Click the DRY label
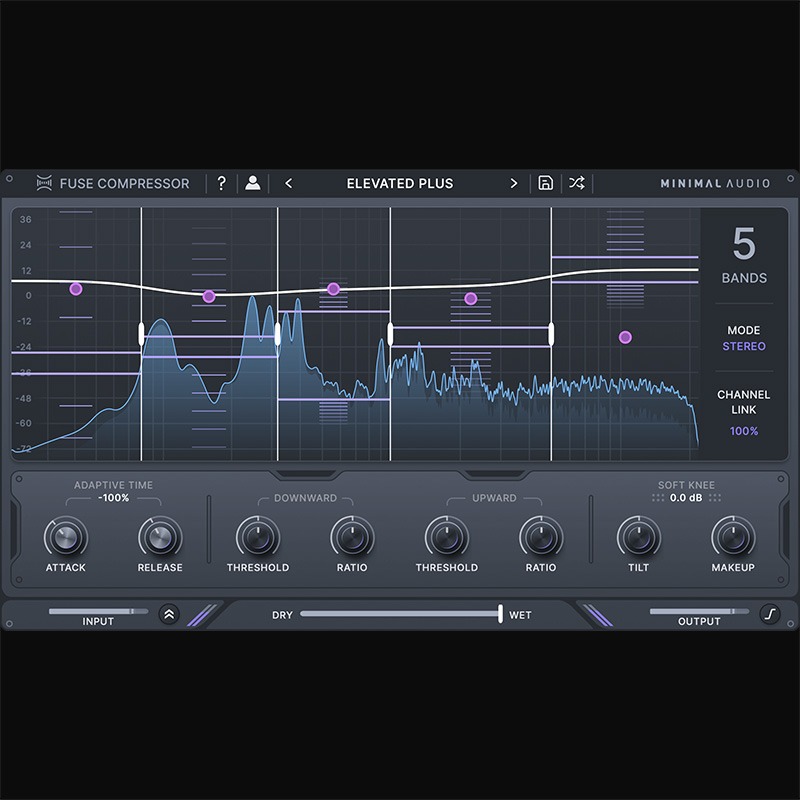This screenshot has width=800, height=800. click(x=282, y=615)
